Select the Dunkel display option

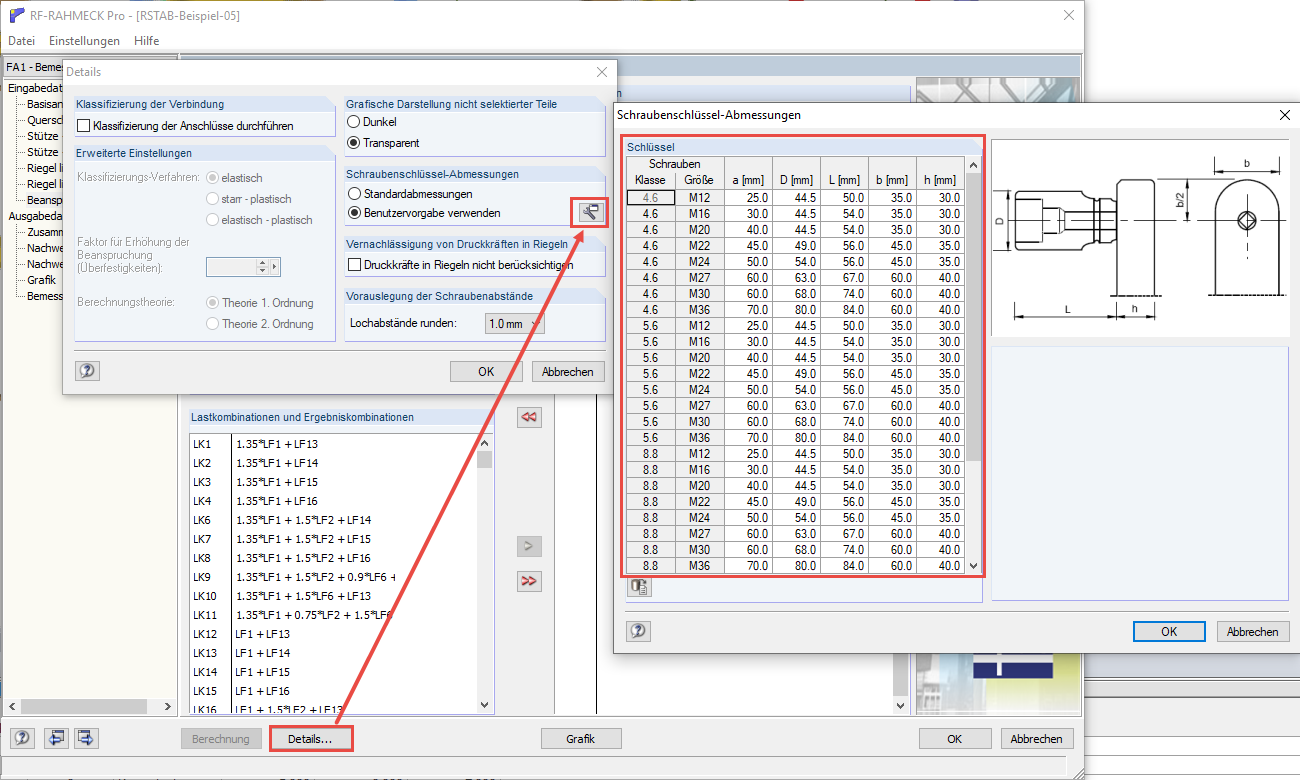click(353, 122)
